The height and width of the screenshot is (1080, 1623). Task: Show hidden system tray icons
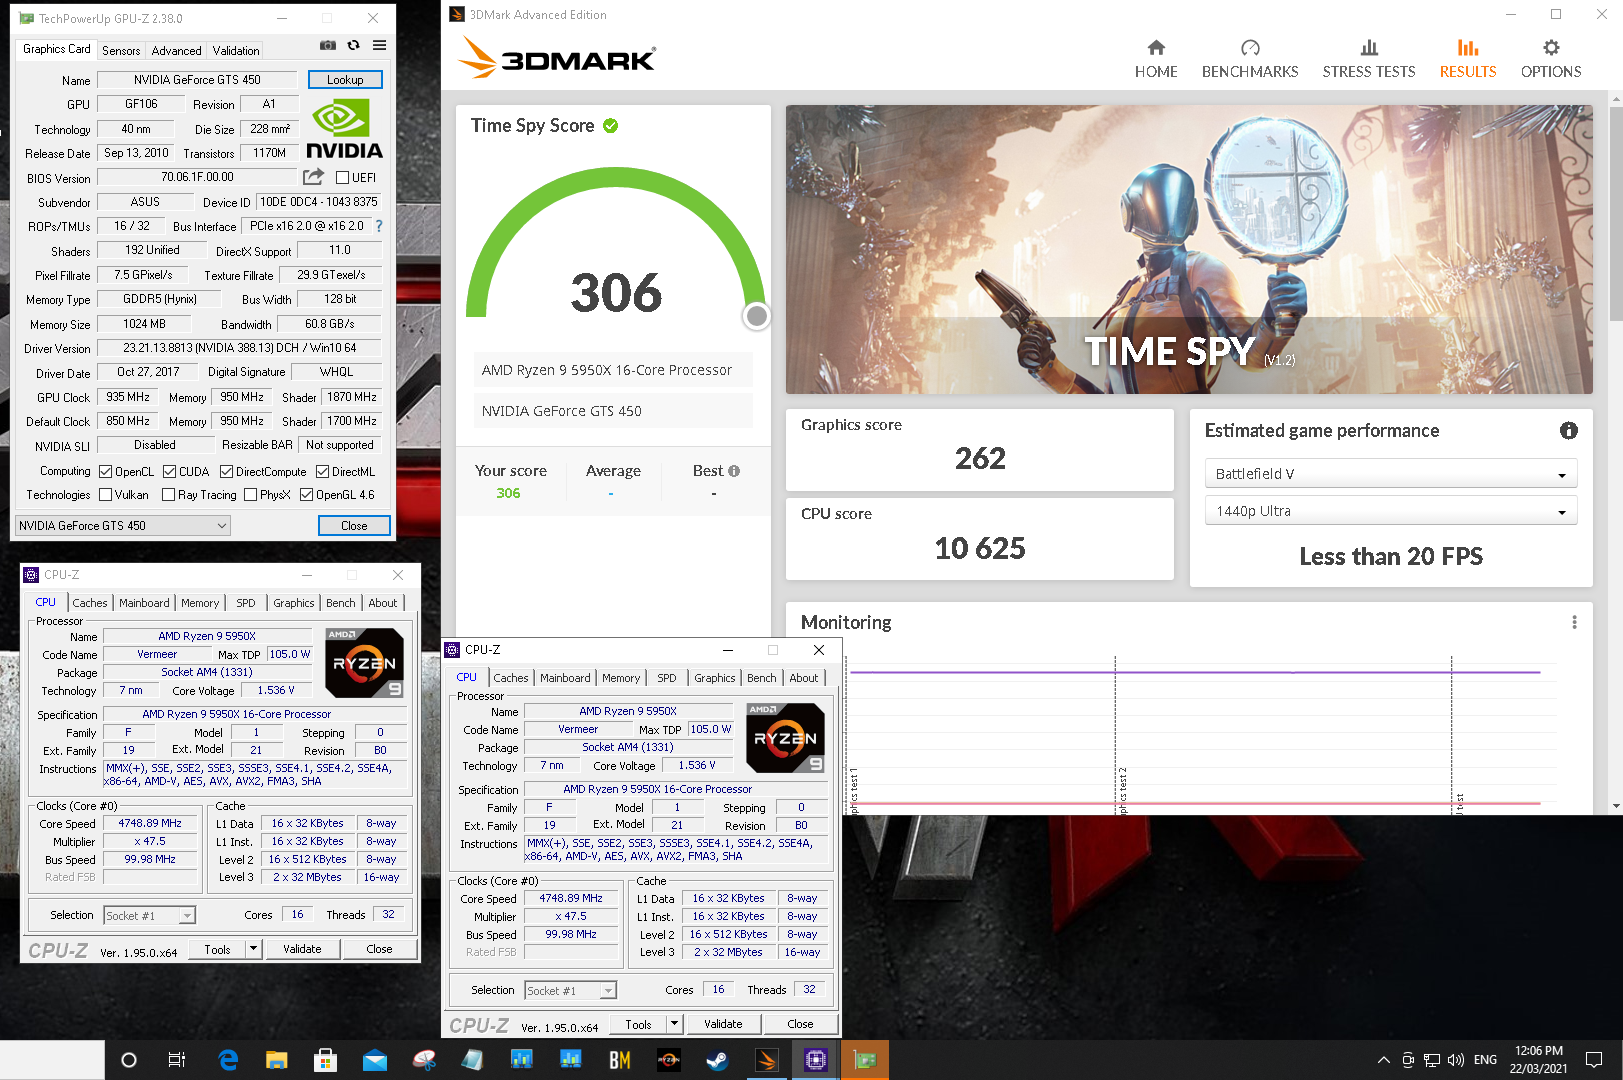[1383, 1060]
